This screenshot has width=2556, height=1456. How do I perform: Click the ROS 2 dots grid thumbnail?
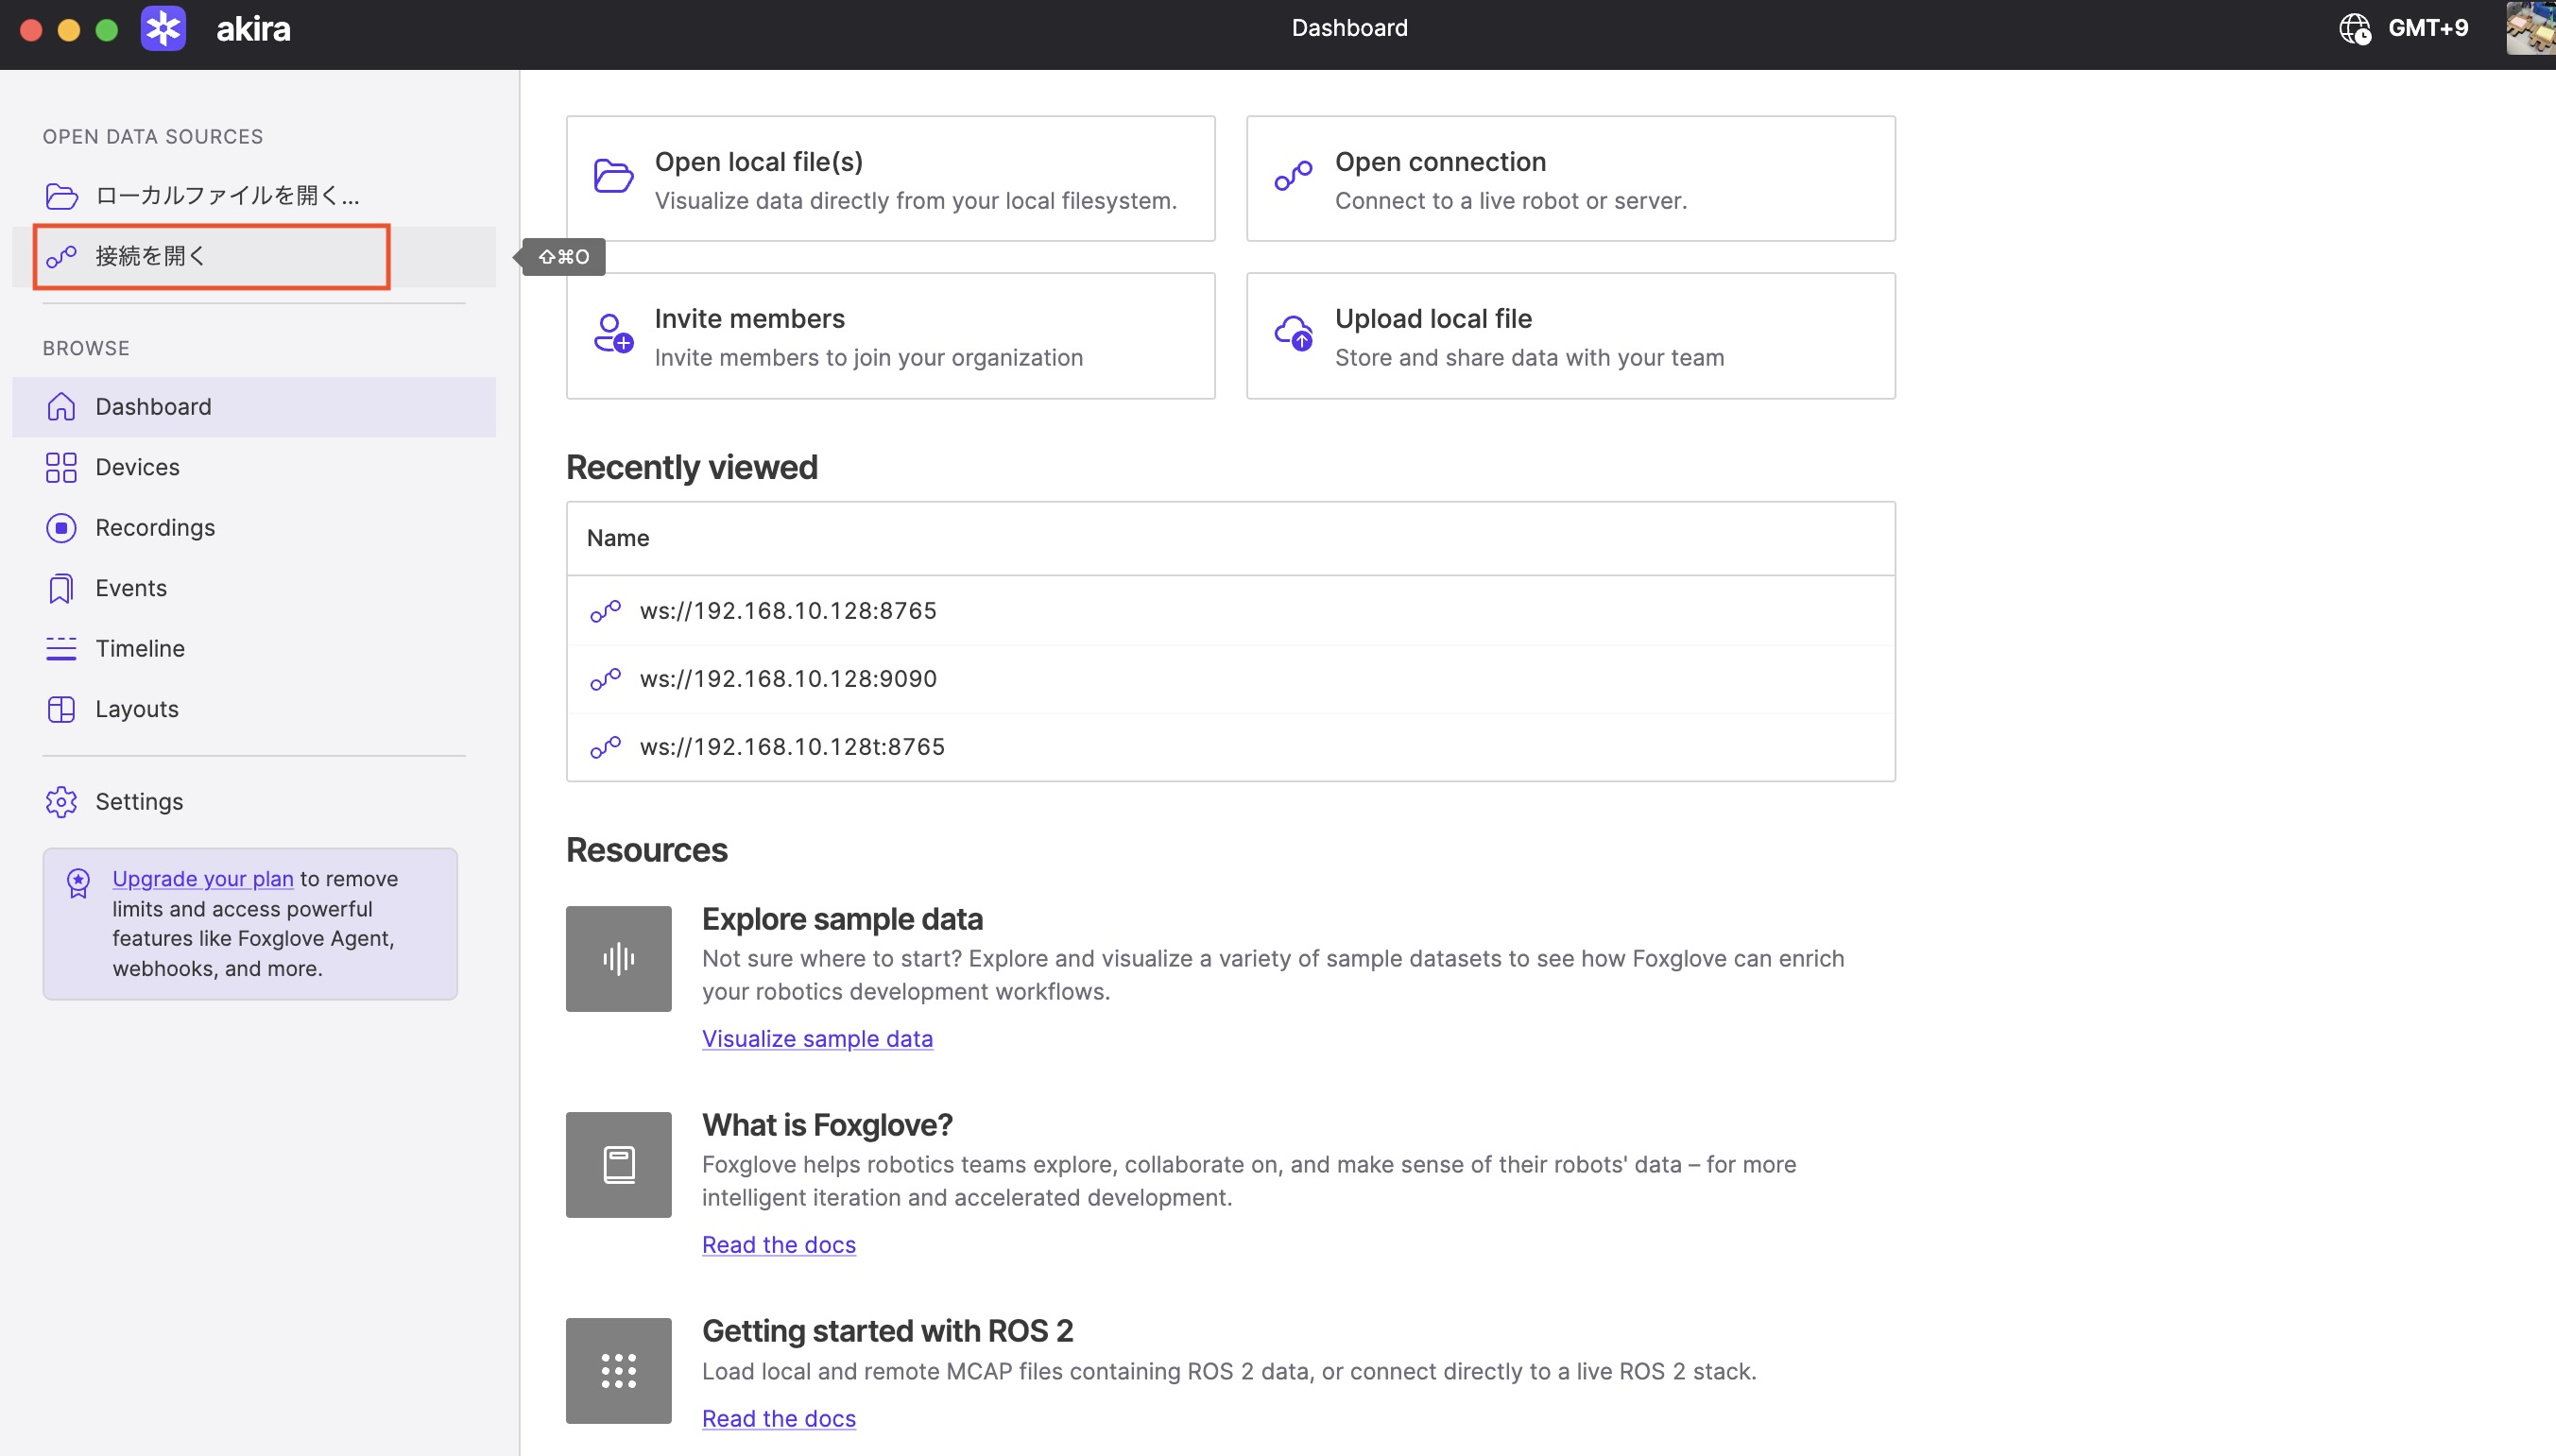(x=619, y=1371)
